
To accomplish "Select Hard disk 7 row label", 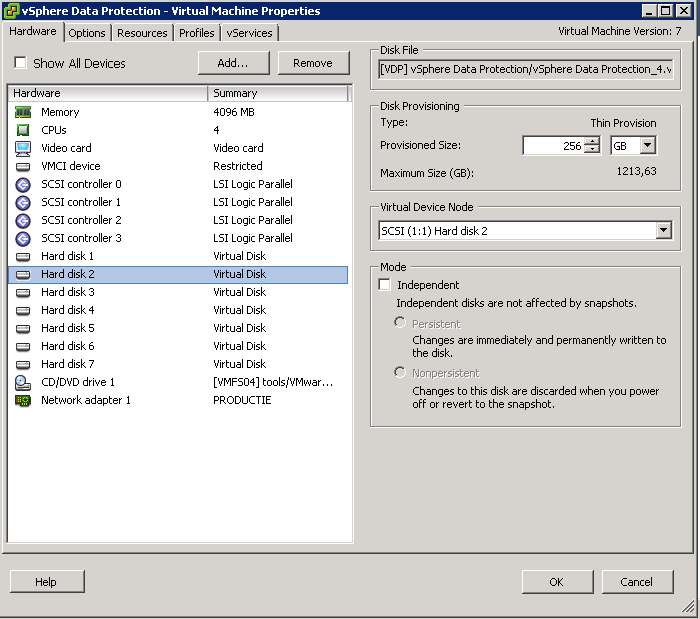I will pos(68,364).
